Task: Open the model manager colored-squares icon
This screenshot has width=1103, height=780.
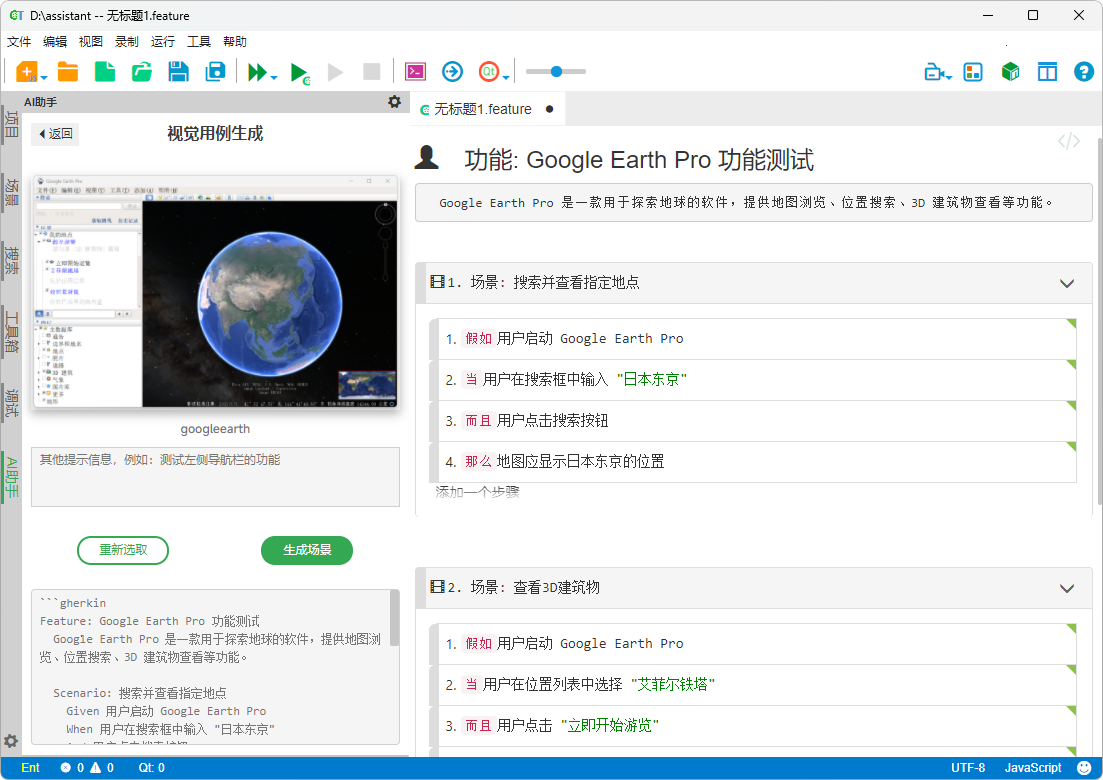Action: pyautogui.click(x=973, y=72)
